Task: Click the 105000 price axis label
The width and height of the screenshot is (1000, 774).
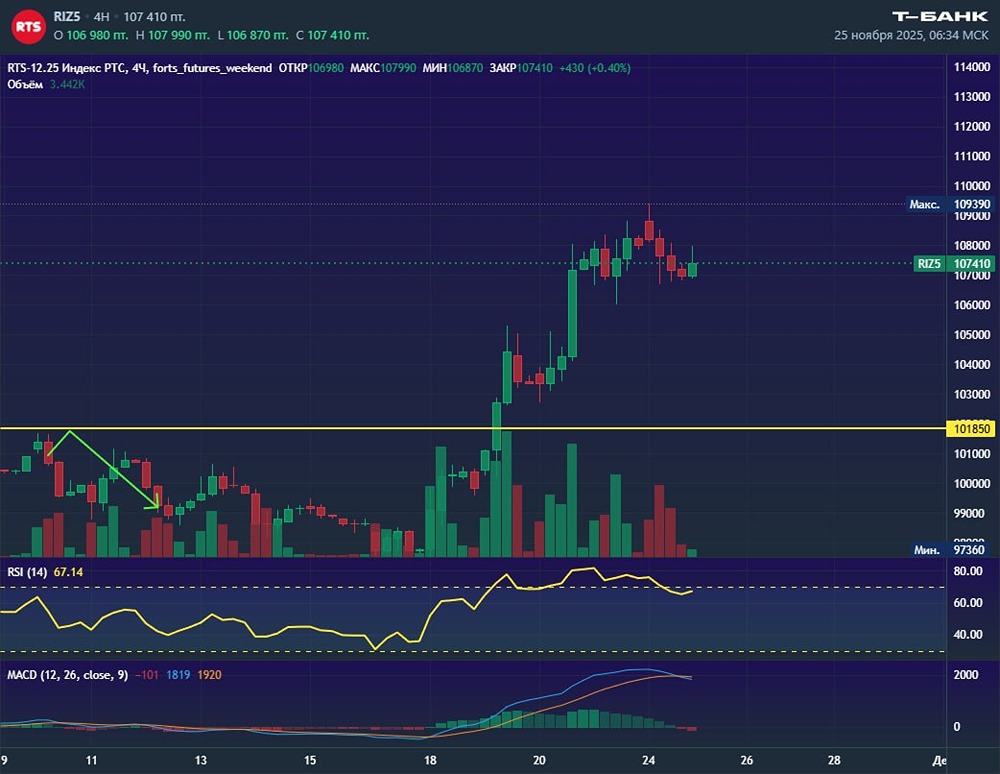Action: (971, 335)
